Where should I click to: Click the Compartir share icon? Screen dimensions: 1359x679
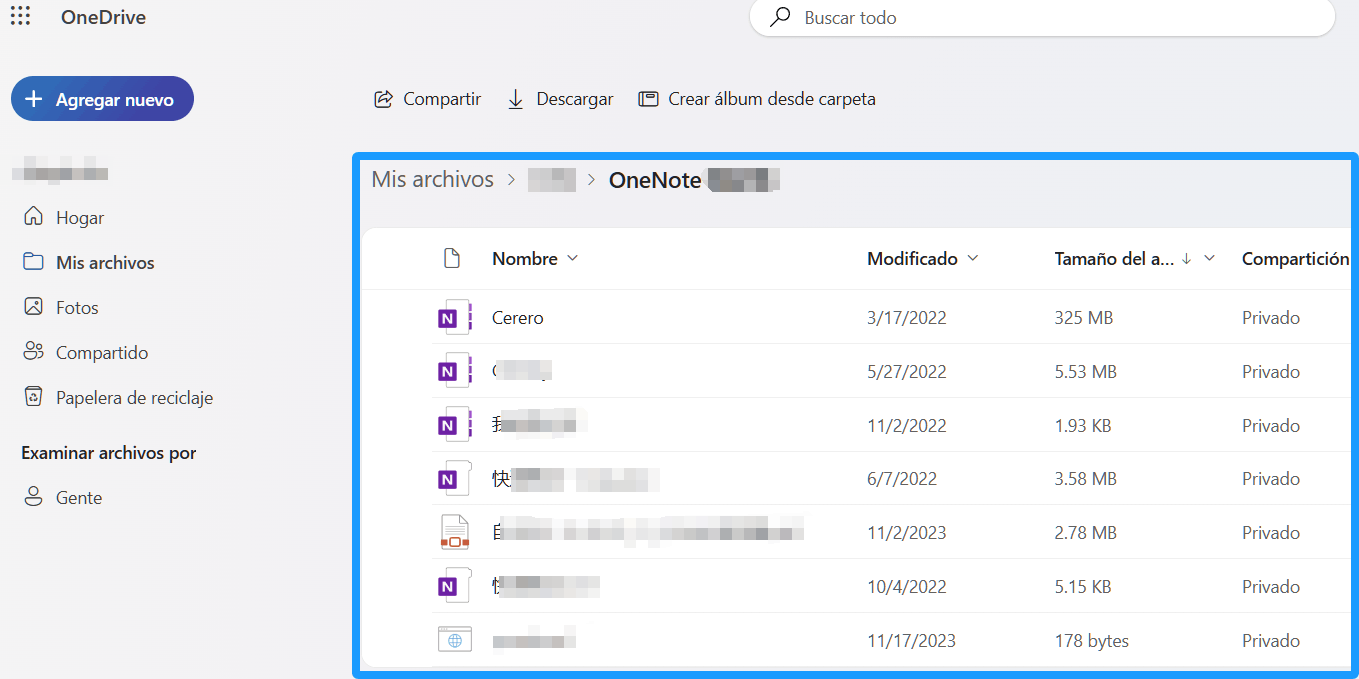382,99
